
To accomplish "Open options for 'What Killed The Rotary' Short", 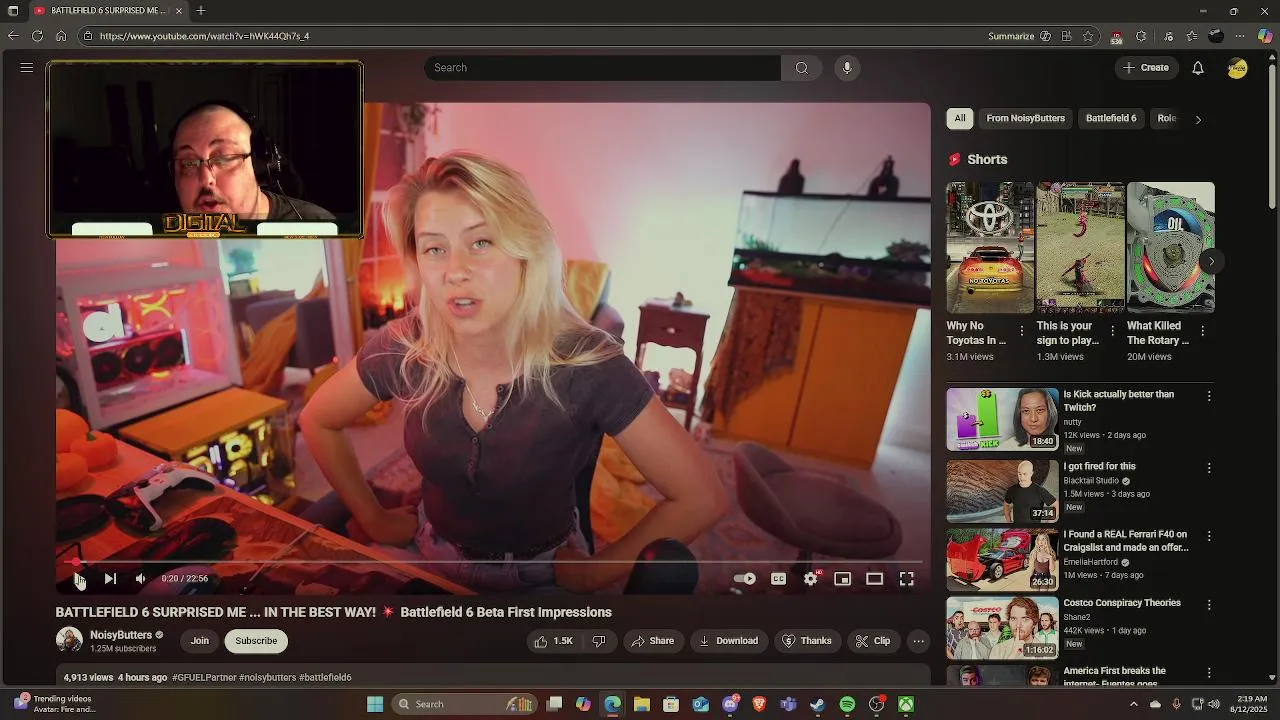I will (1202, 331).
